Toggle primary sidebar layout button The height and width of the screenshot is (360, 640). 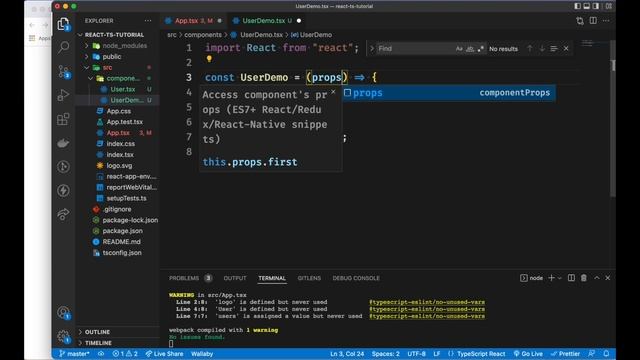577,6
